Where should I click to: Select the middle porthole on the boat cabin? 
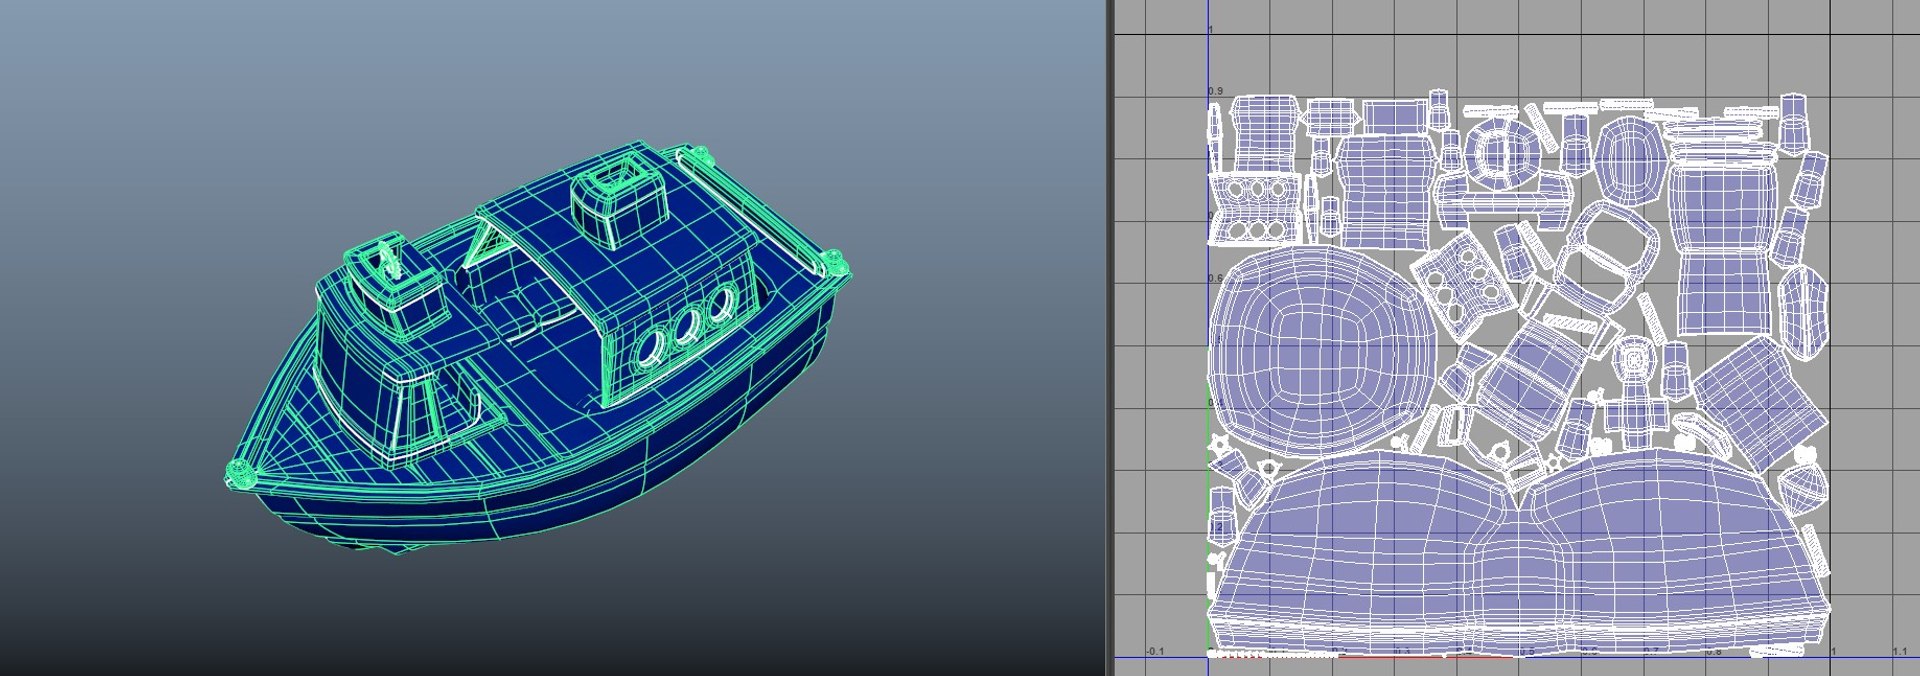686,325
